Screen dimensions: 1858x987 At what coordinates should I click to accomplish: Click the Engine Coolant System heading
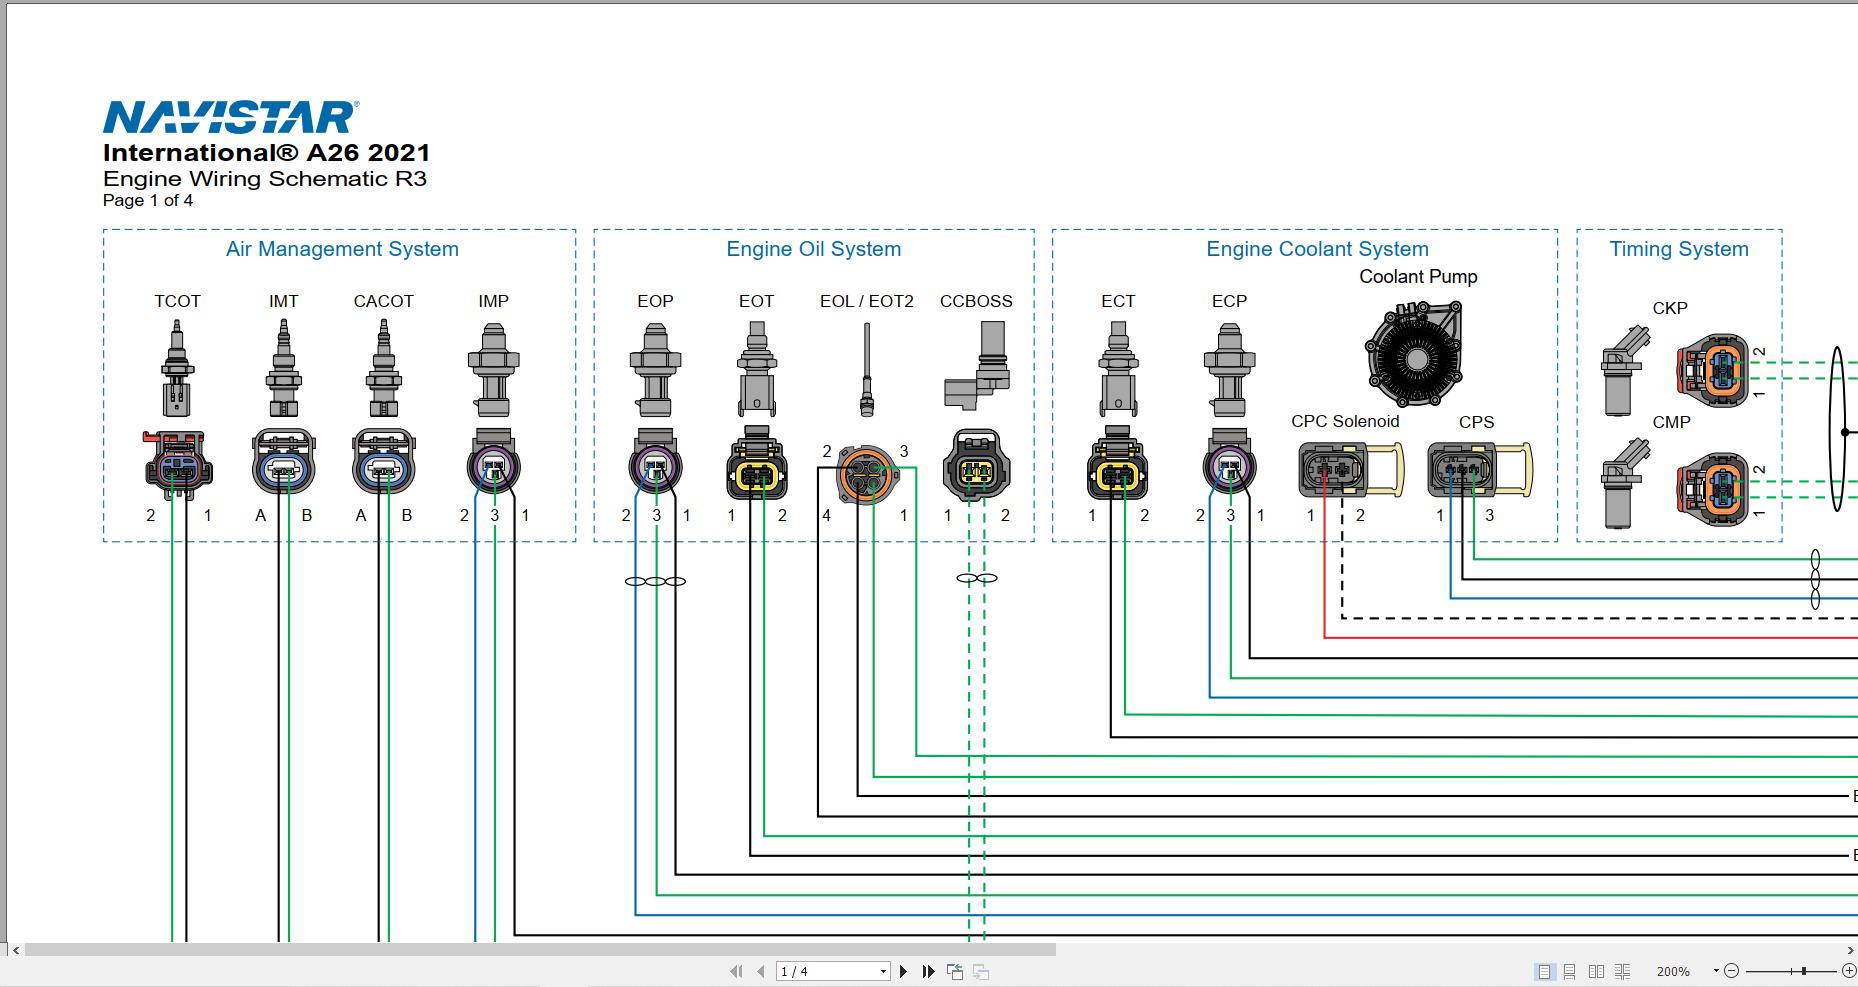point(1317,249)
